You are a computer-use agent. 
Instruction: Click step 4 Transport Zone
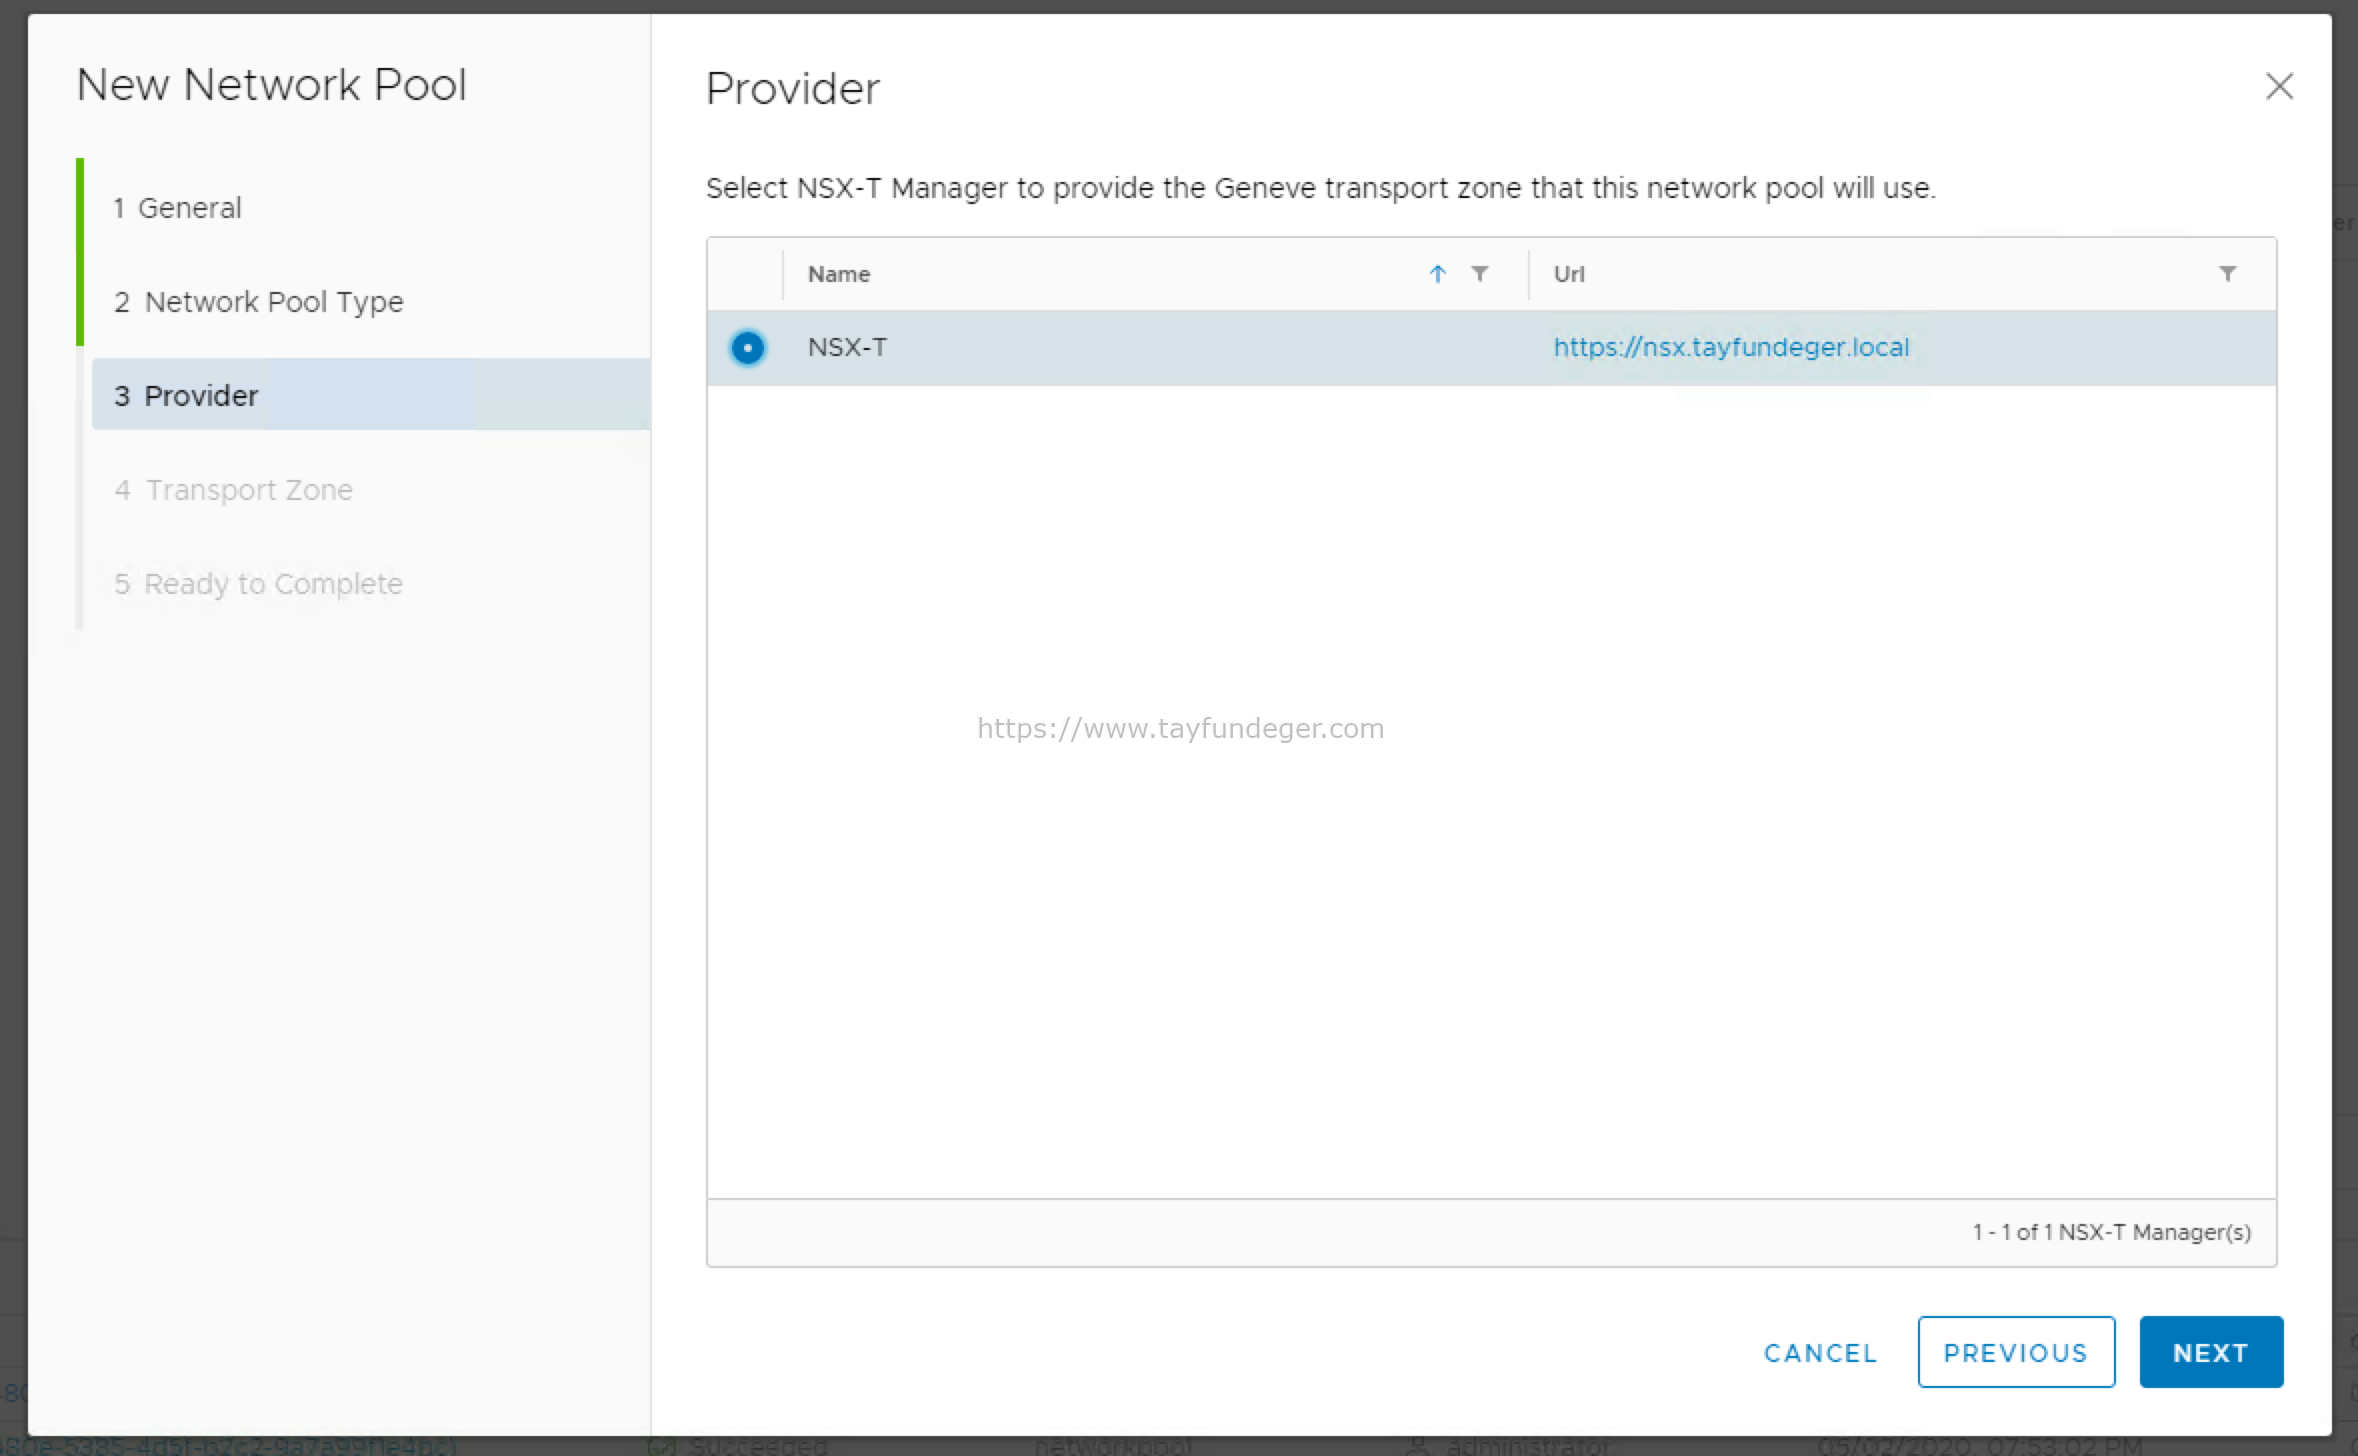(233, 490)
